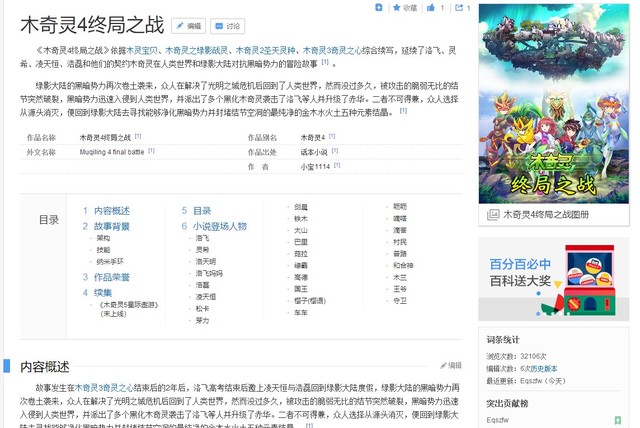Viewport: 640px width, 428px height.
Task: Jump to 故事背景 in the table of contents
Action: point(111,226)
